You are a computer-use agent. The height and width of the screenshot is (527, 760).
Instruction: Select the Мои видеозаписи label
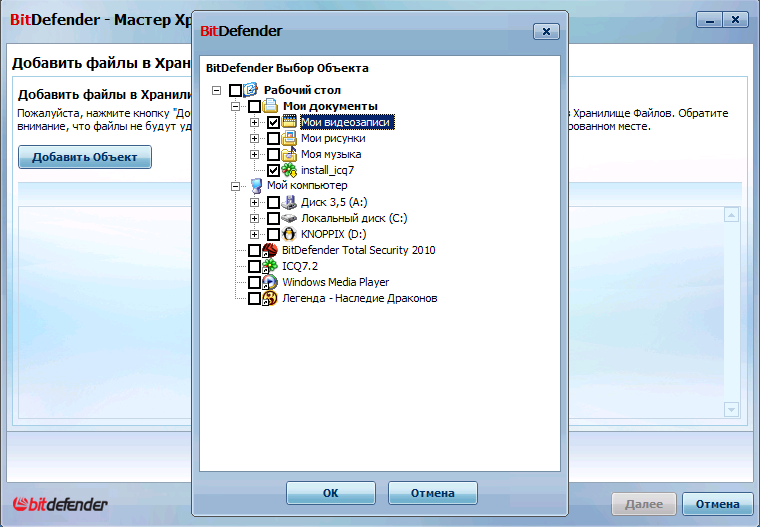[347, 122]
